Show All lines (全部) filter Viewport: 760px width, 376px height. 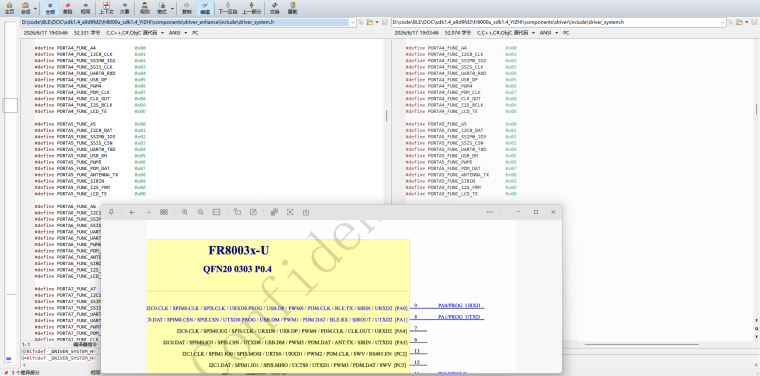click(x=50, y=8)
